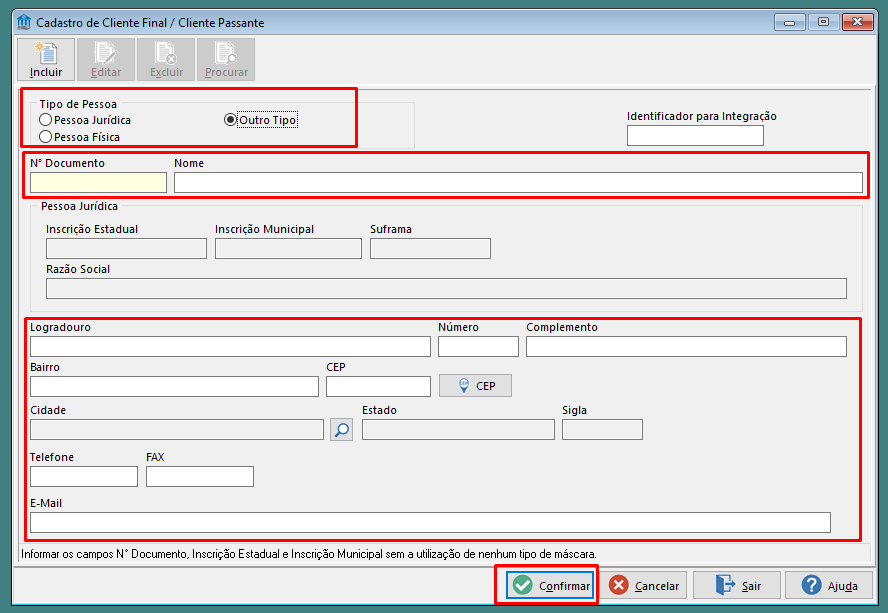Image resolution: width=888 pixels, height=613 pixels.
Task: Focus the Complemento field
Action: [686, 347]
